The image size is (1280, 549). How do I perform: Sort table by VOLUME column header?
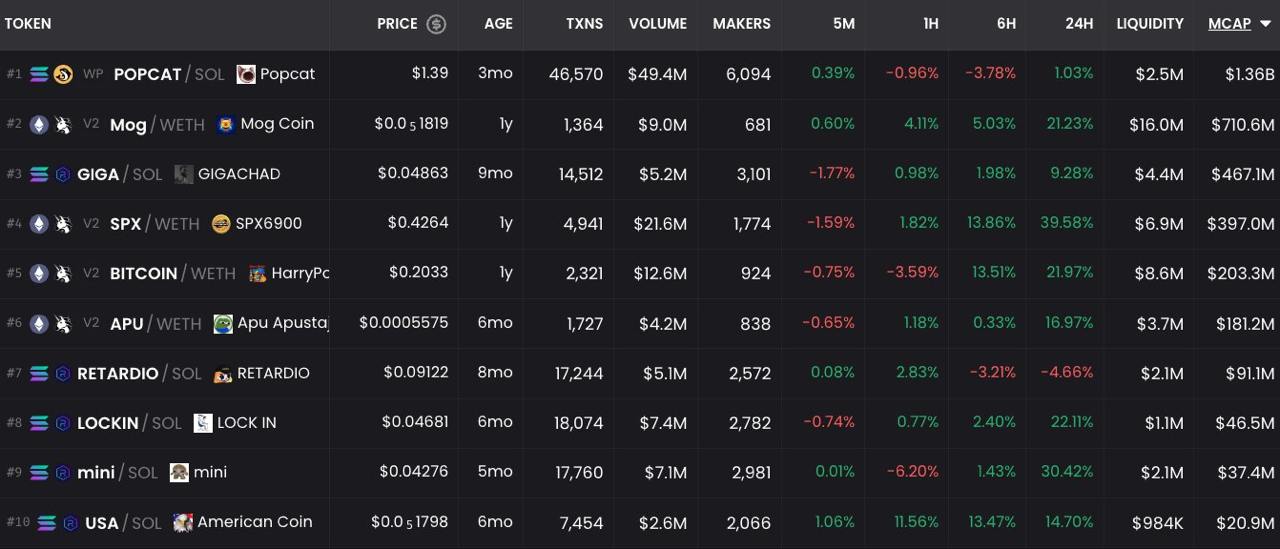658,24
